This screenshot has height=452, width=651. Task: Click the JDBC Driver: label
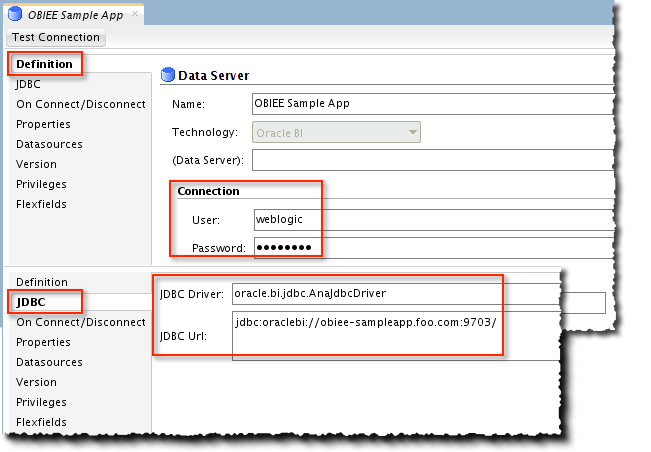point(192,294)
